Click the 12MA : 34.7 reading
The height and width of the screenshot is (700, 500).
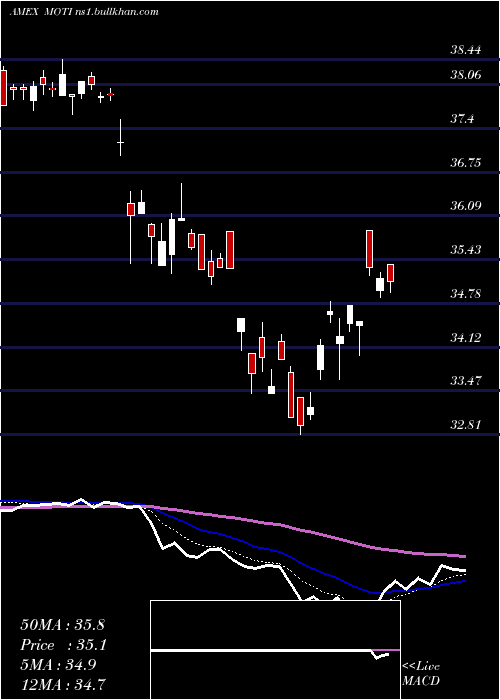point(62,684)
